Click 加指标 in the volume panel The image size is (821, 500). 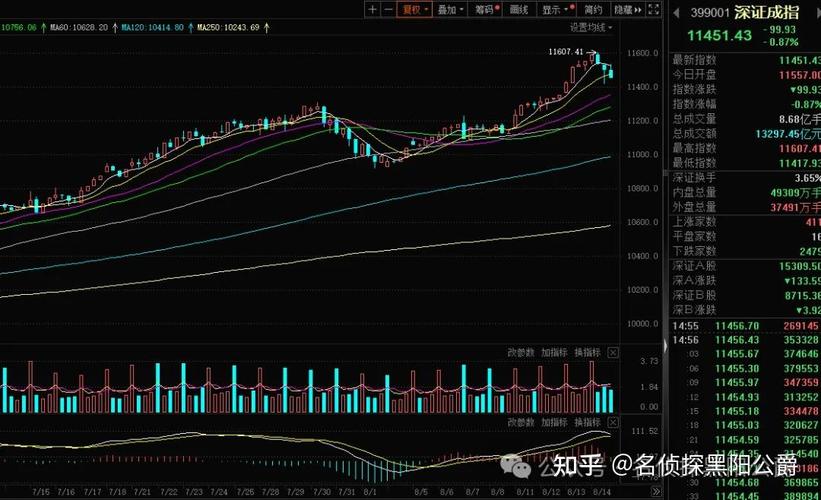[x=554, y=353]
